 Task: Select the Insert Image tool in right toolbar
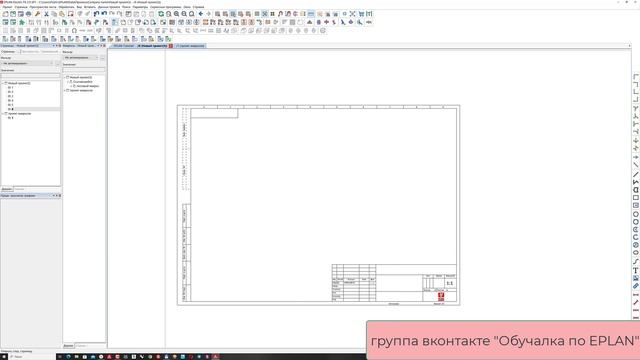click(x=636, y=278)
